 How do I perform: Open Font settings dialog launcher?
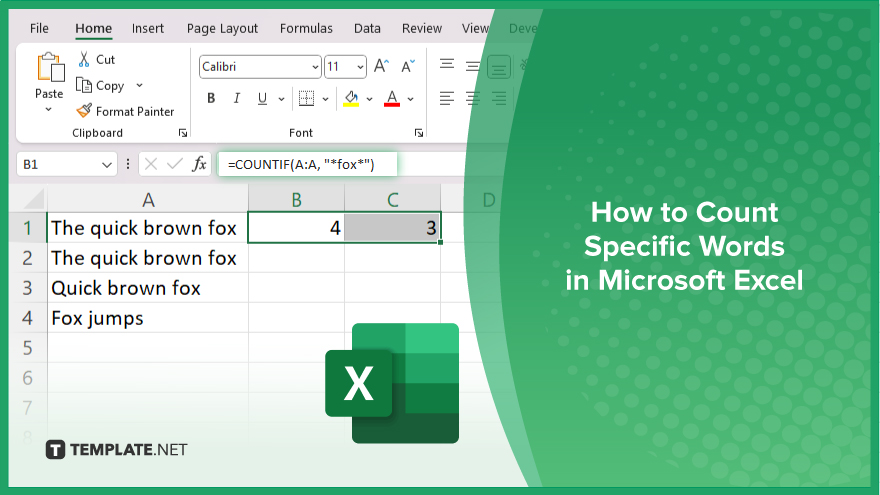pos(419,133)
